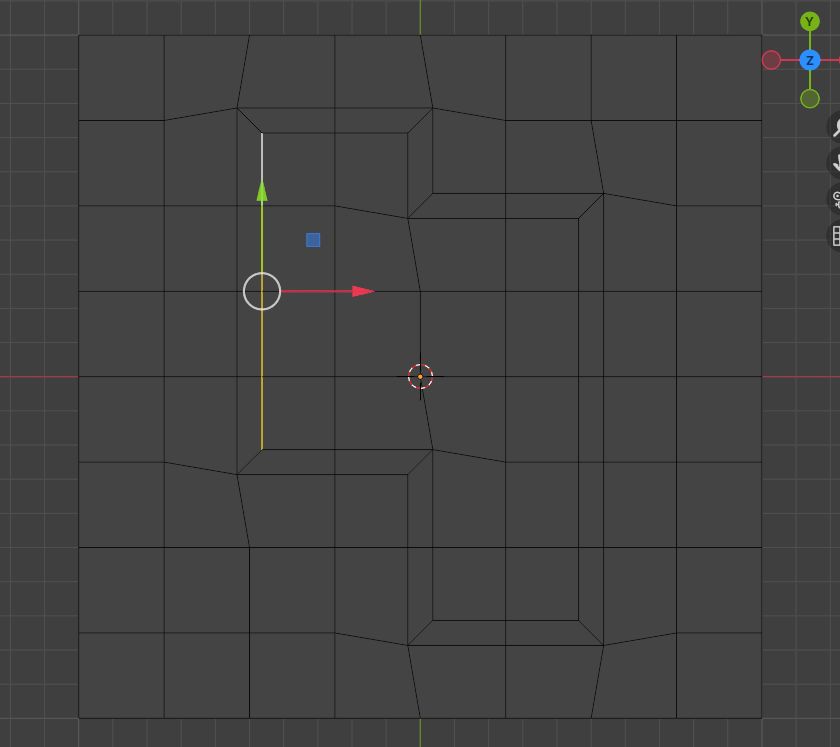The width and height of the screenshot is (840, 747).
Task: Toggle the camera view button
Action: [x=835, y=199]
